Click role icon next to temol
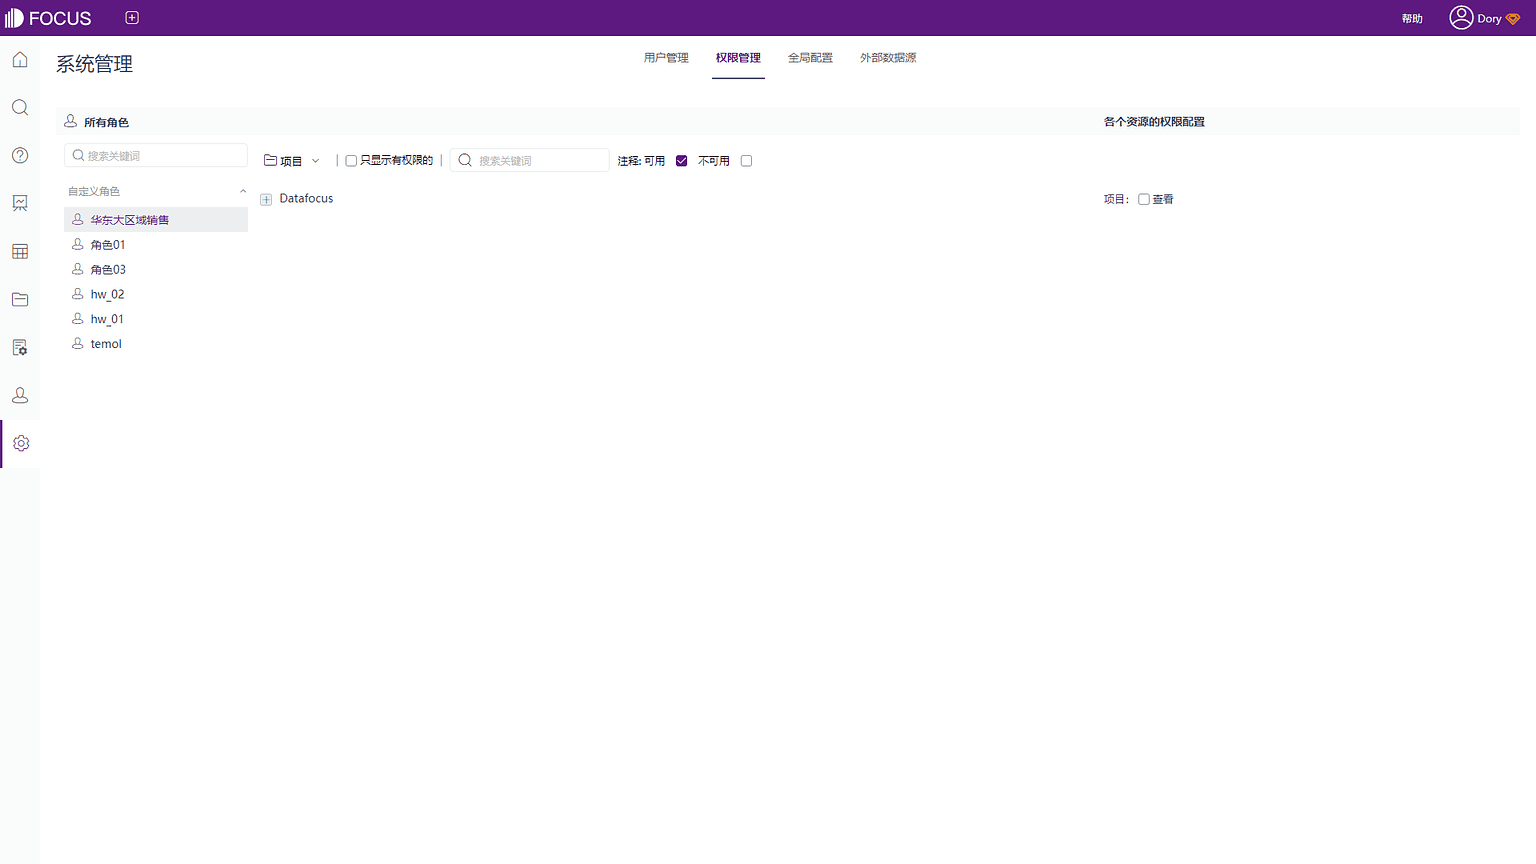Viewport: 1536px width, 864px height. pos(78,343)
